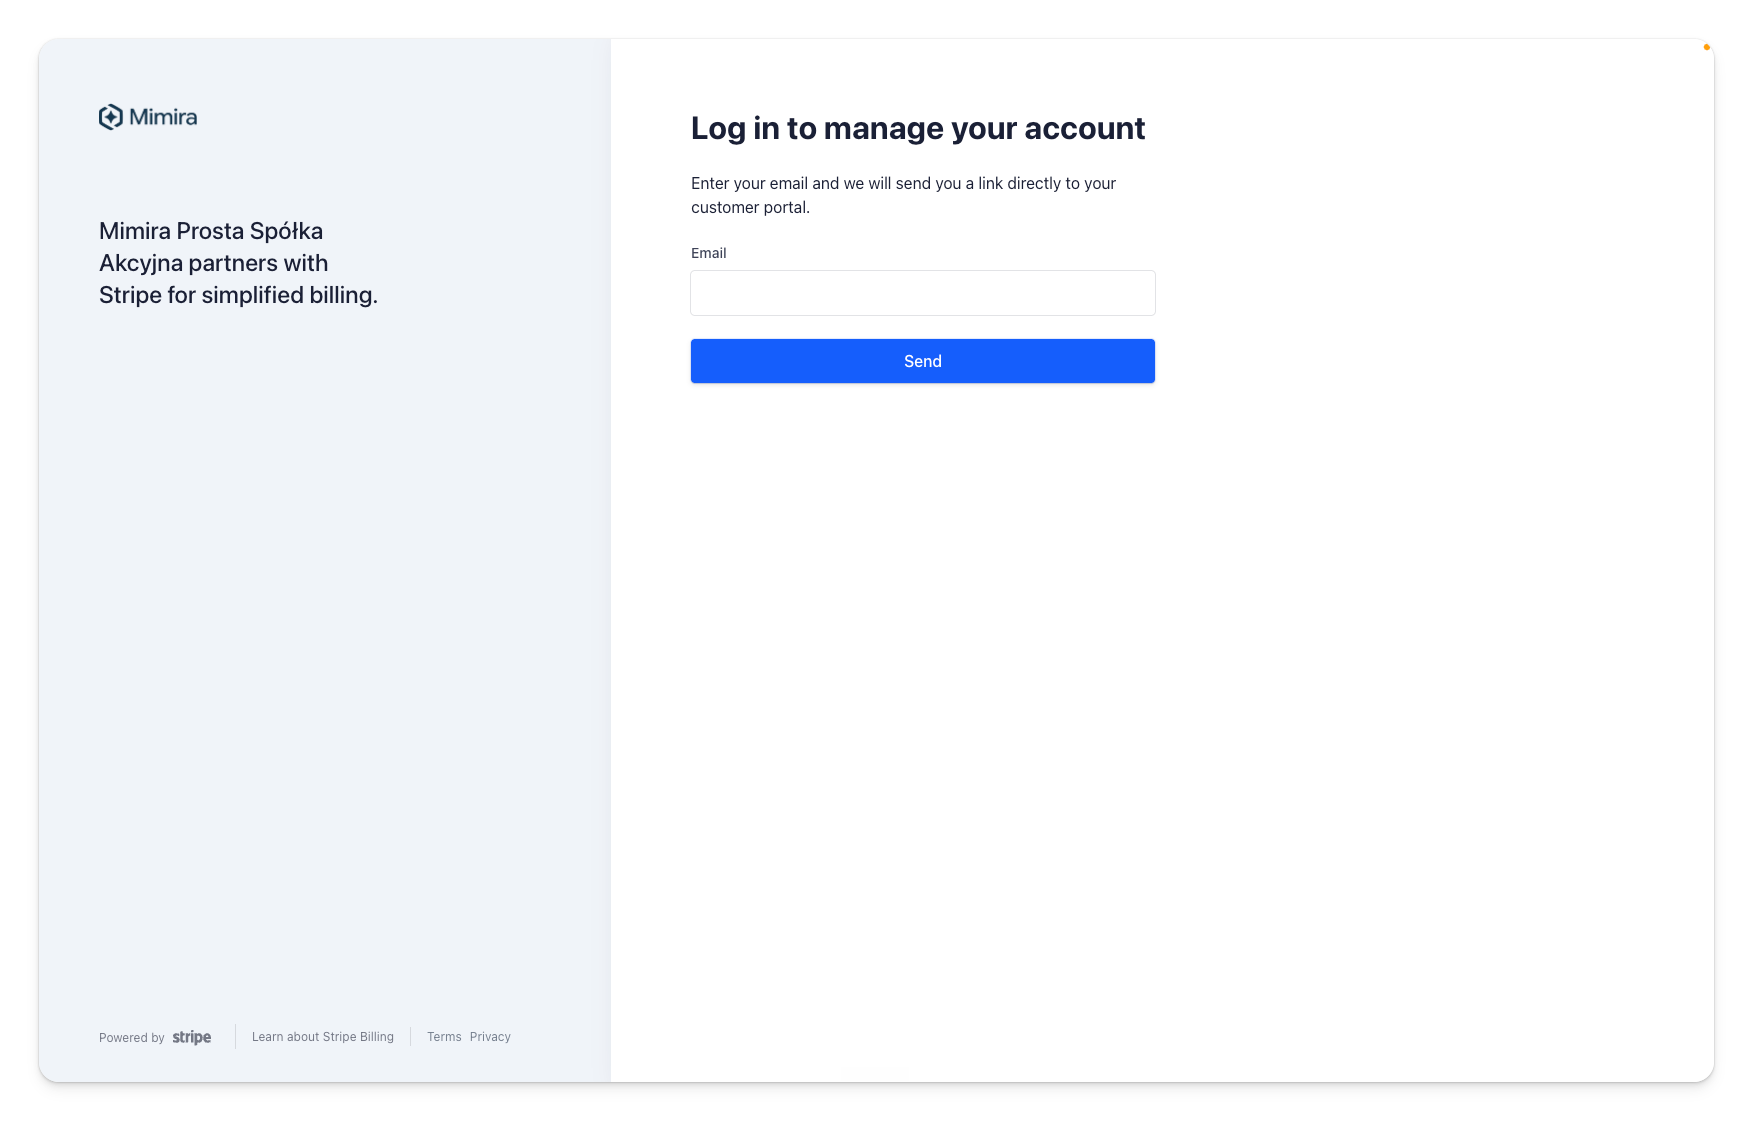Click the Mimira Prosta Spółka text line

click(x=211, y=231)
